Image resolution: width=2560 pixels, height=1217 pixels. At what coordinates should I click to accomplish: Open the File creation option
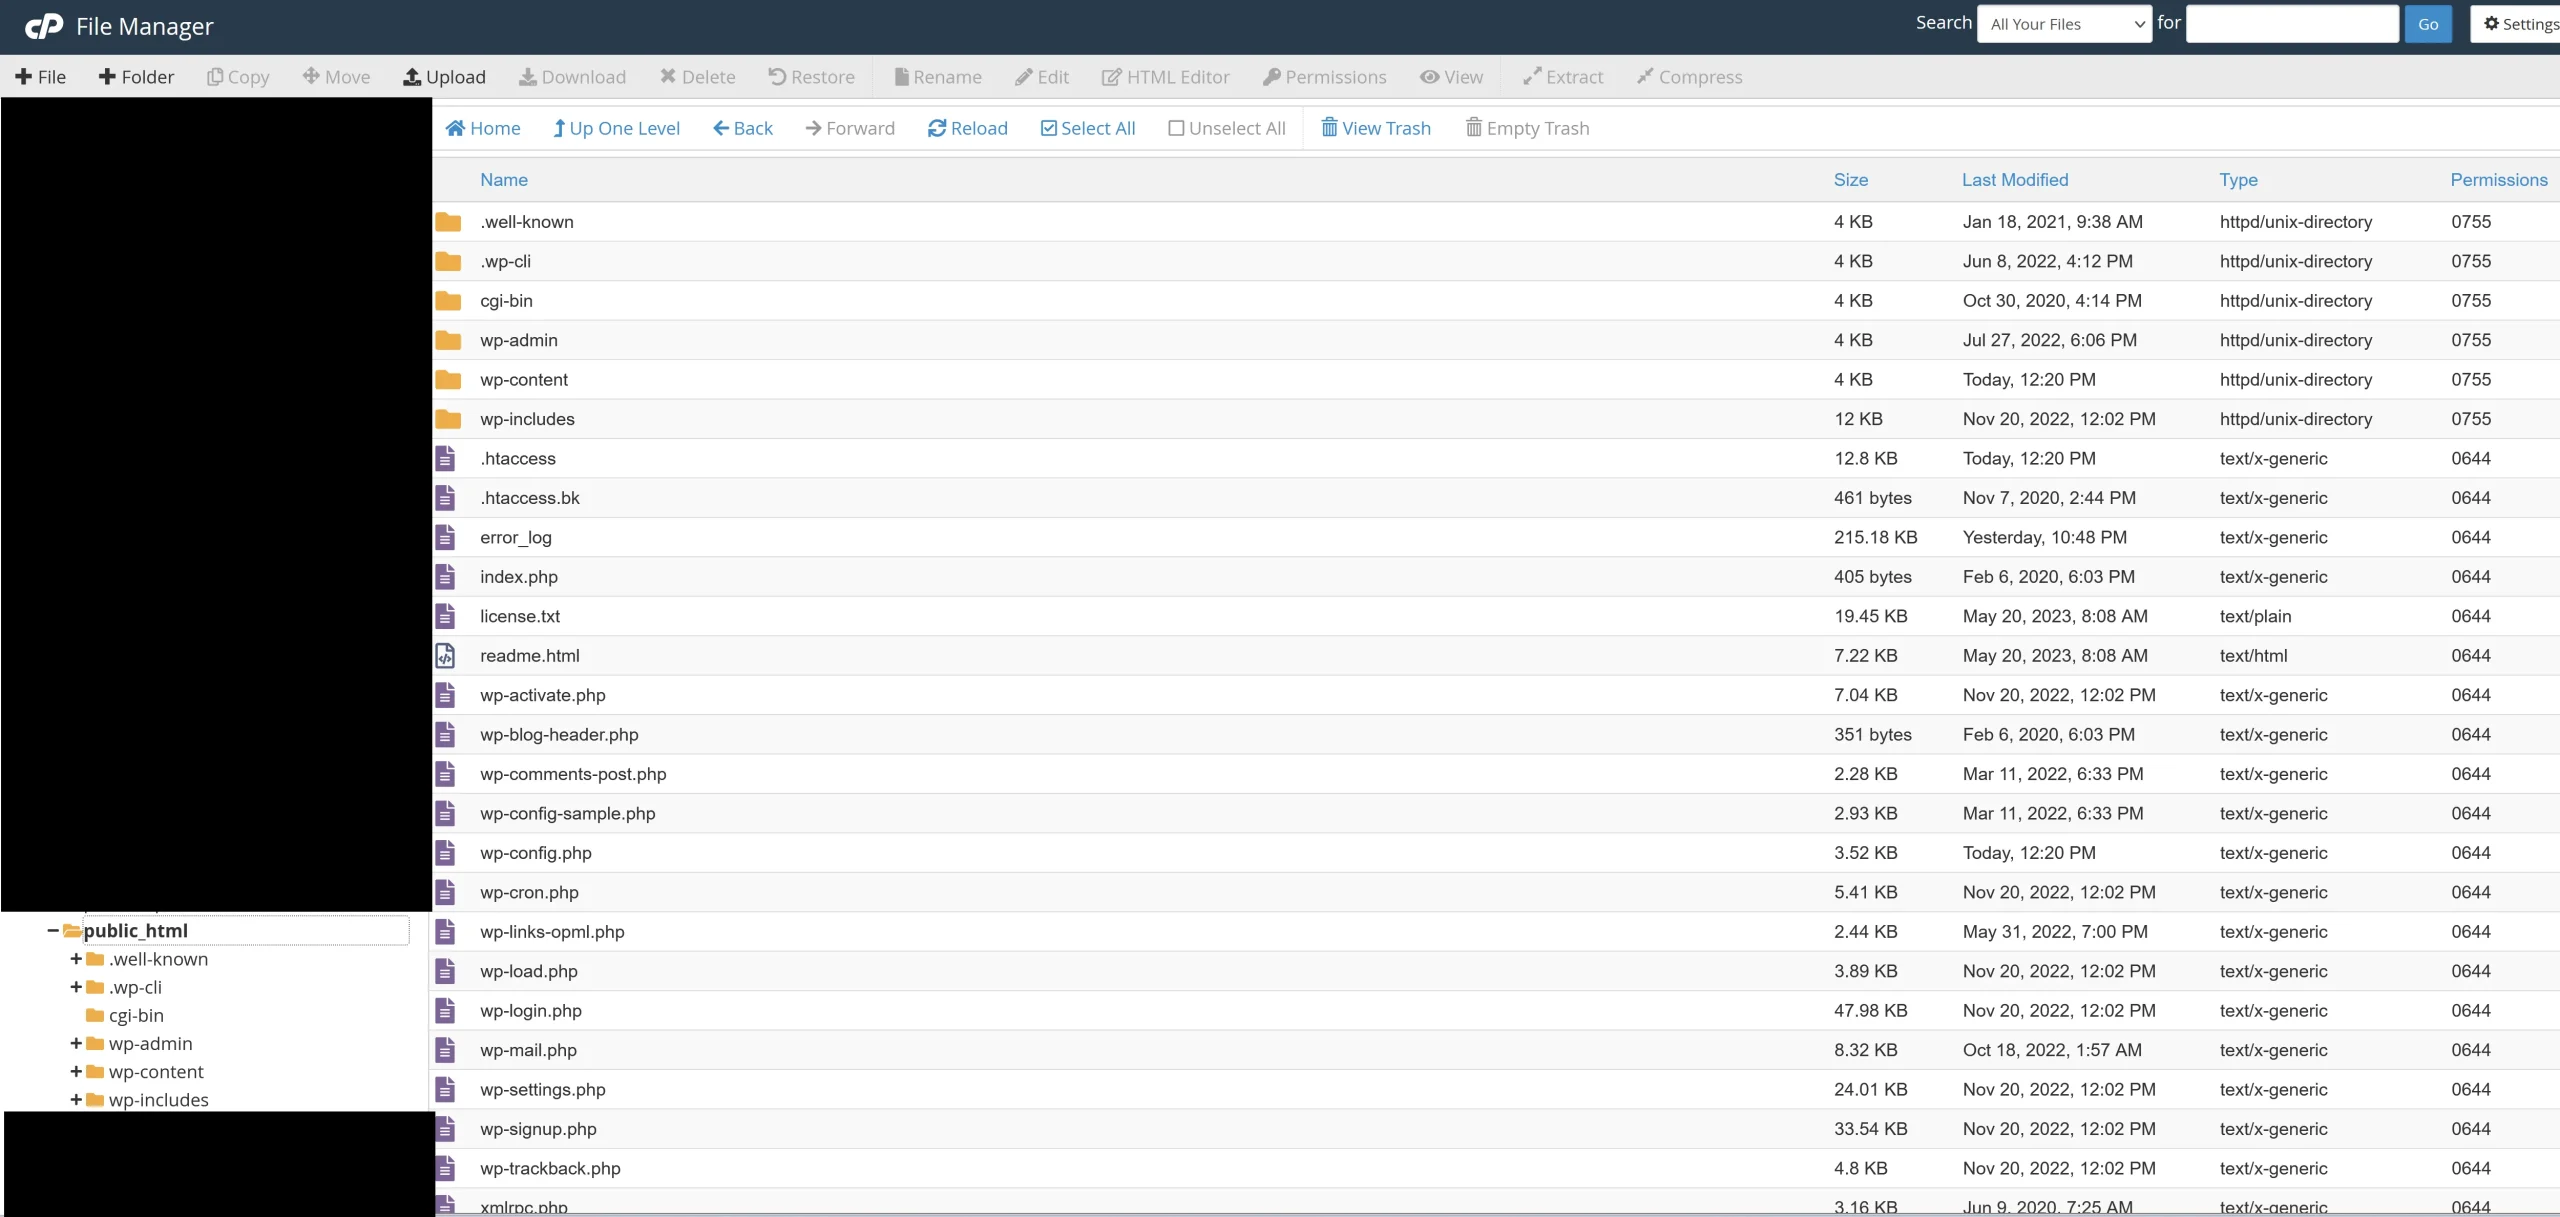pyautogui.click(x=42, y=76)
